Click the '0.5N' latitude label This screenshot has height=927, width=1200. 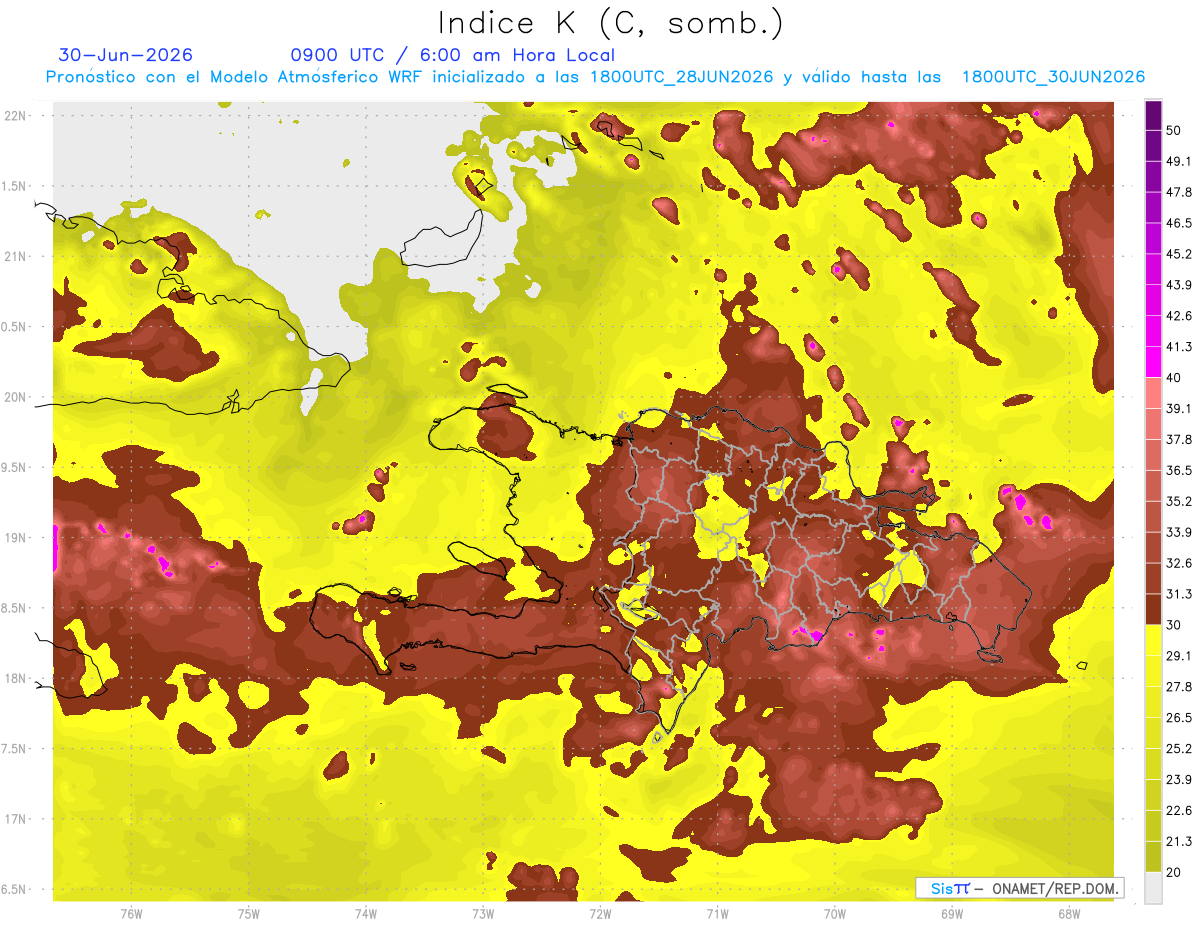15,327
